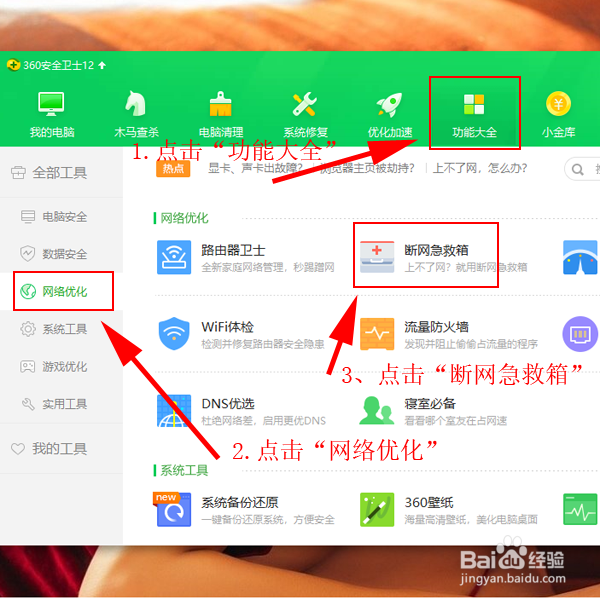Open the 木马查杀 horse icon

135,103
